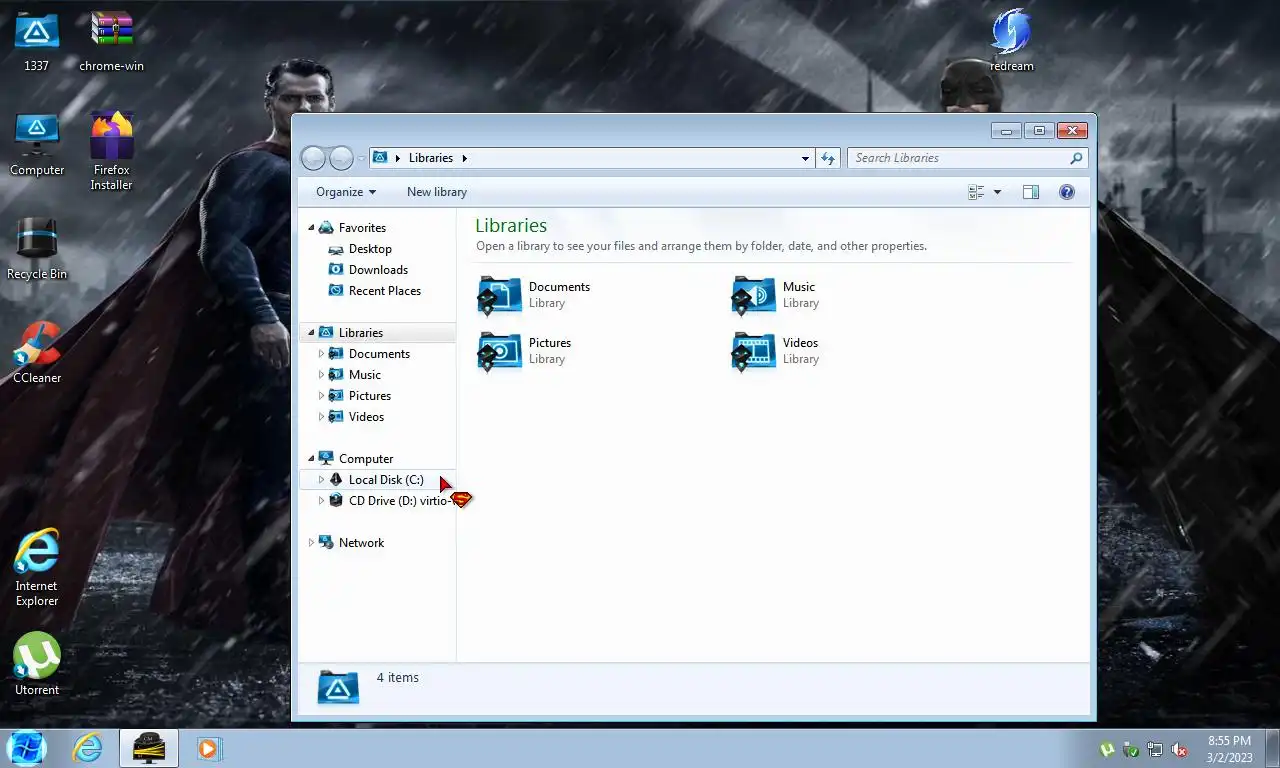Show the preview pane icon
This screenshot has width=1280, height=768.
click(x=1031, y=192)
